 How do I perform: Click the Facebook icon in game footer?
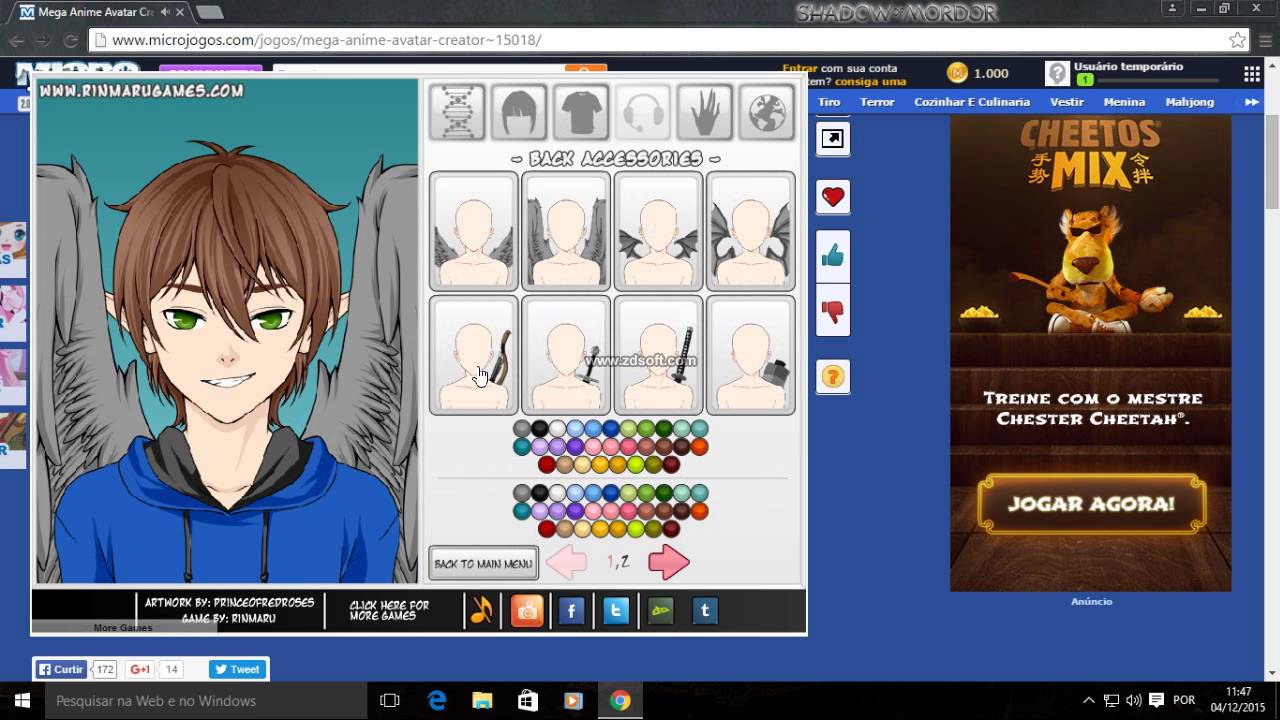coord(571,610)
